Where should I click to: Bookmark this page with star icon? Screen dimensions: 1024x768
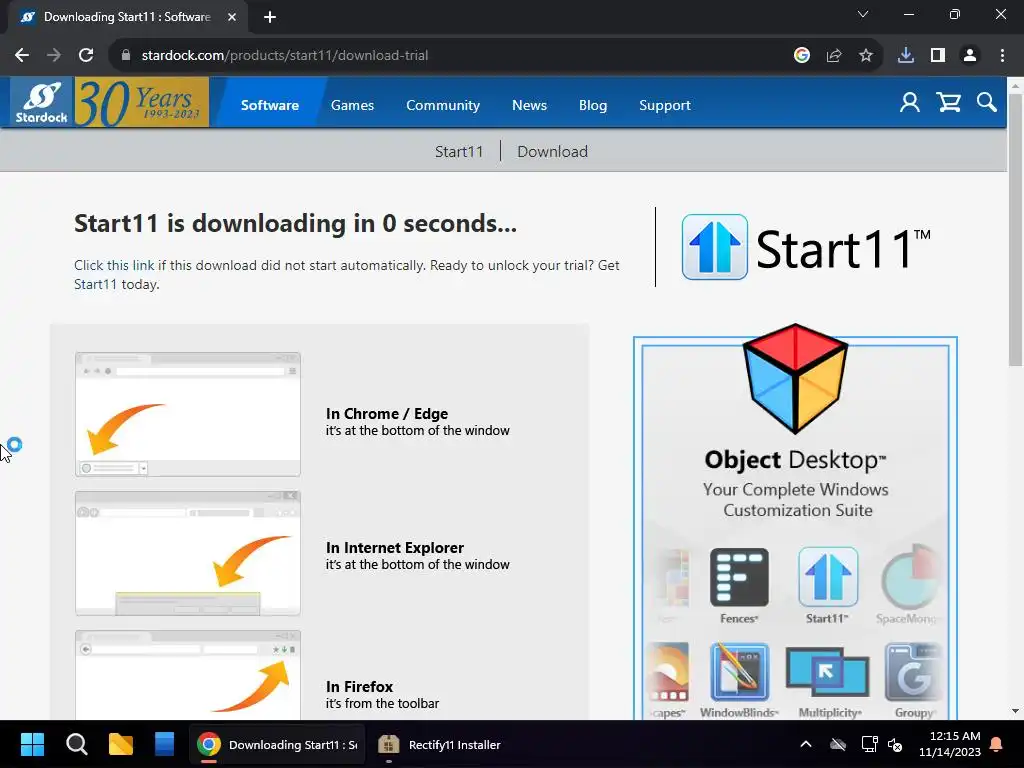866,56
